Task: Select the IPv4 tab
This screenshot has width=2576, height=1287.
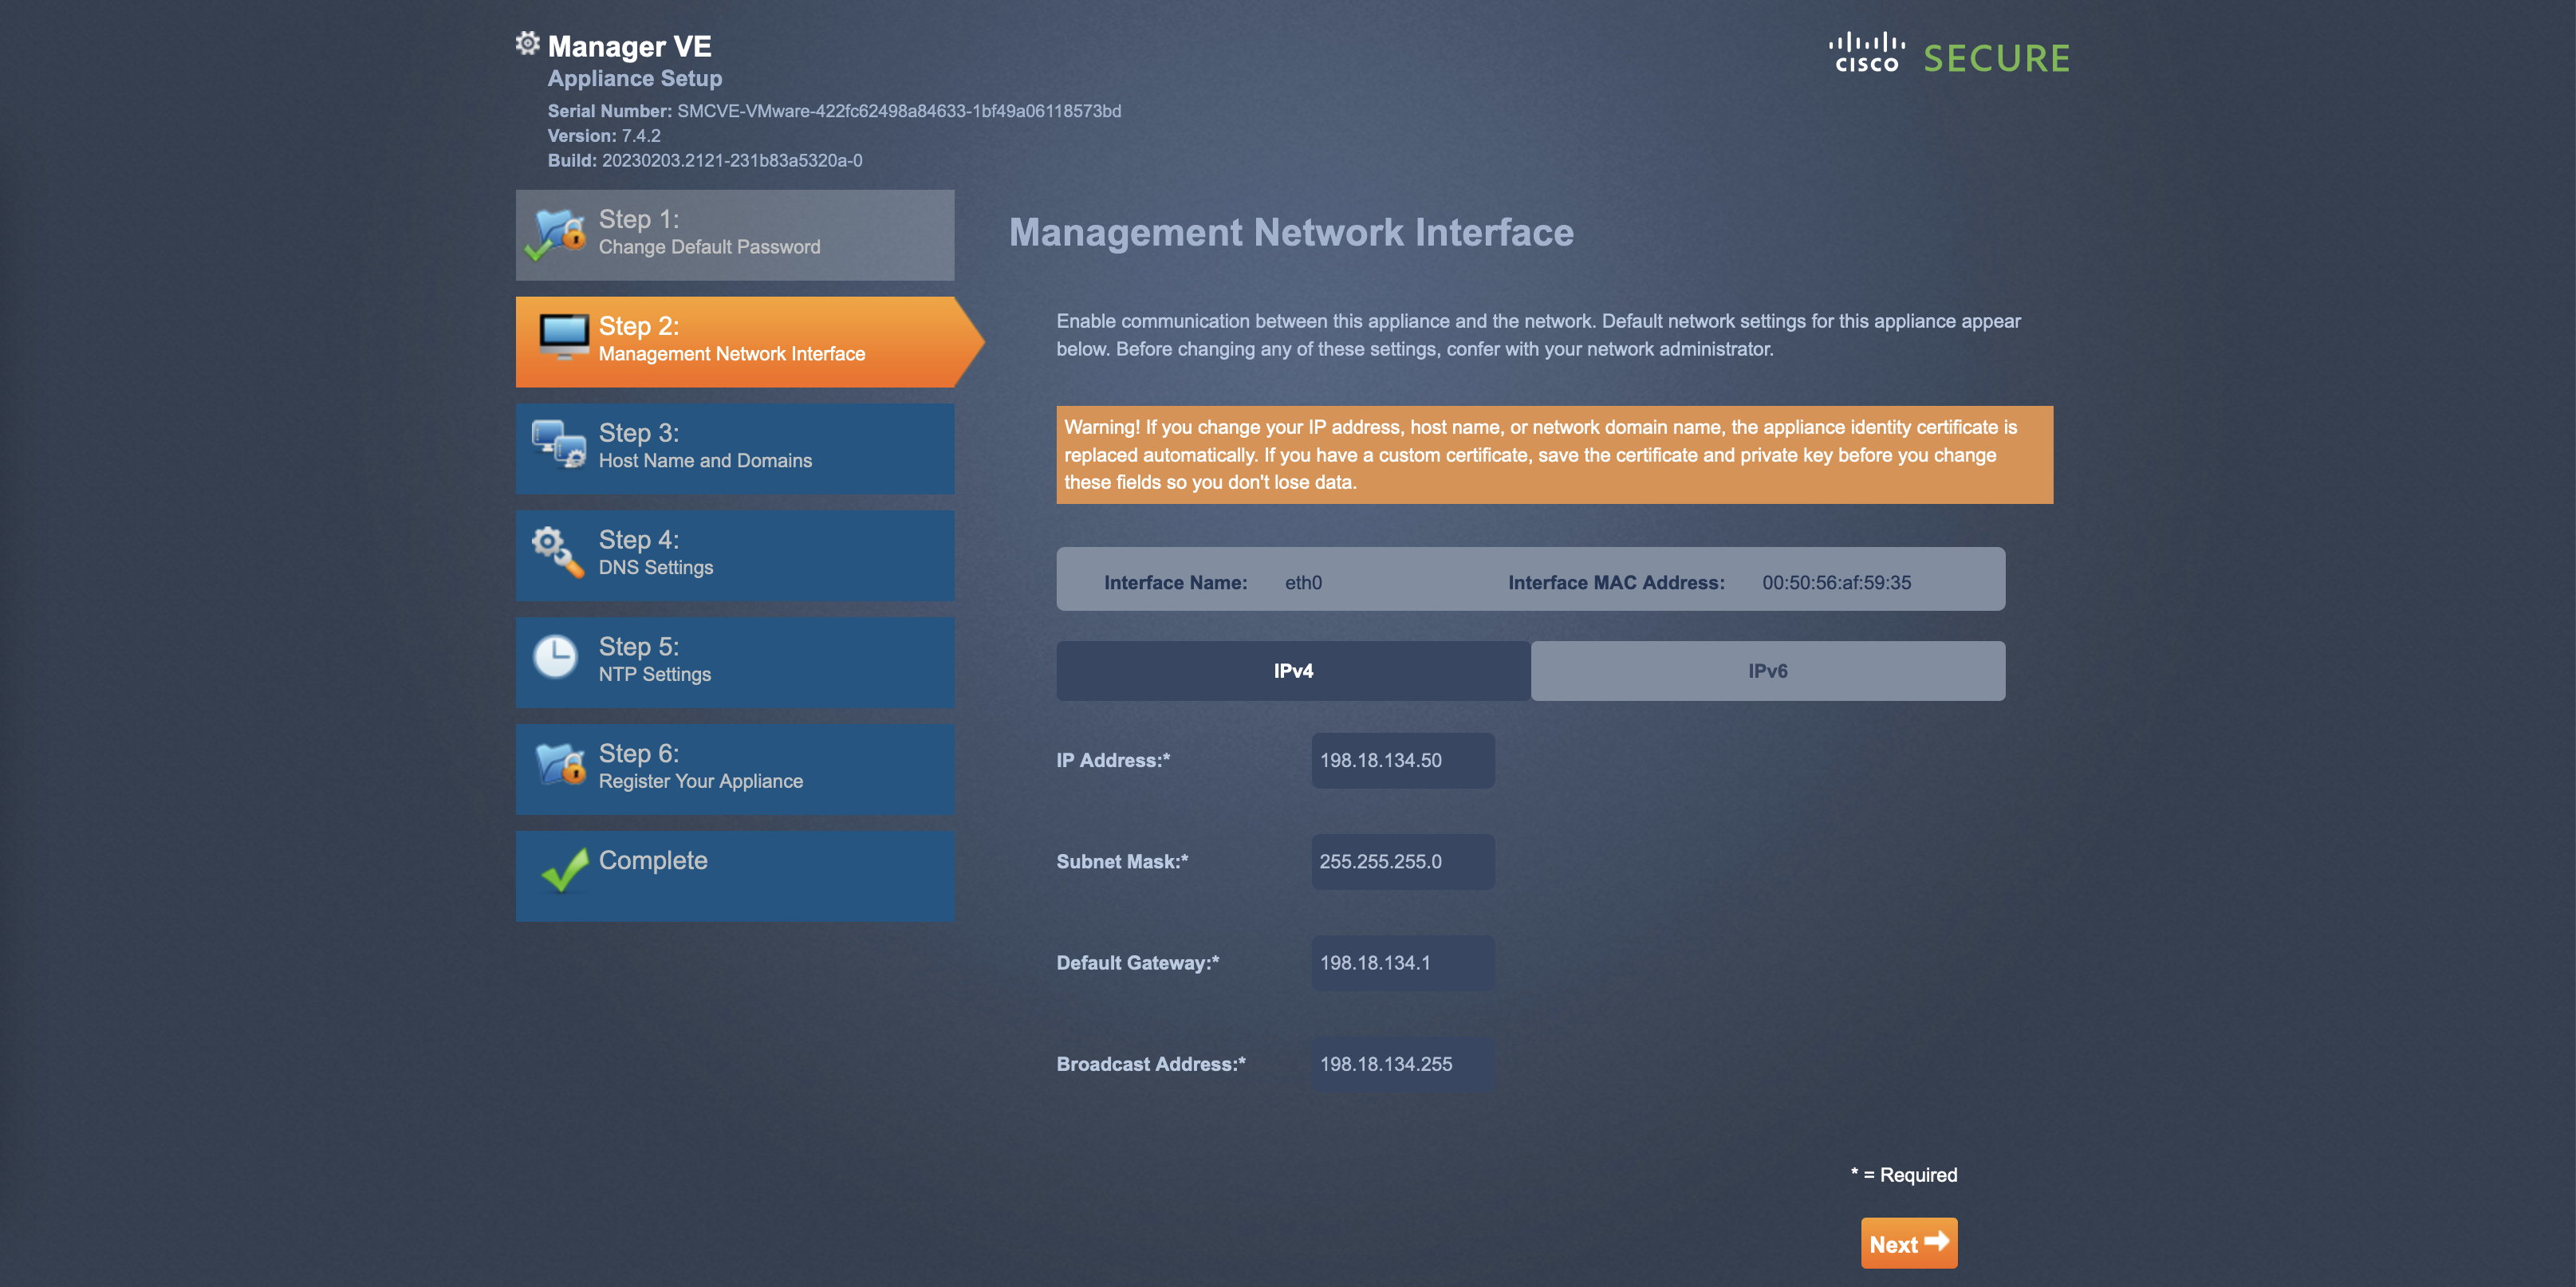Action: click(x=1292, y=671)
